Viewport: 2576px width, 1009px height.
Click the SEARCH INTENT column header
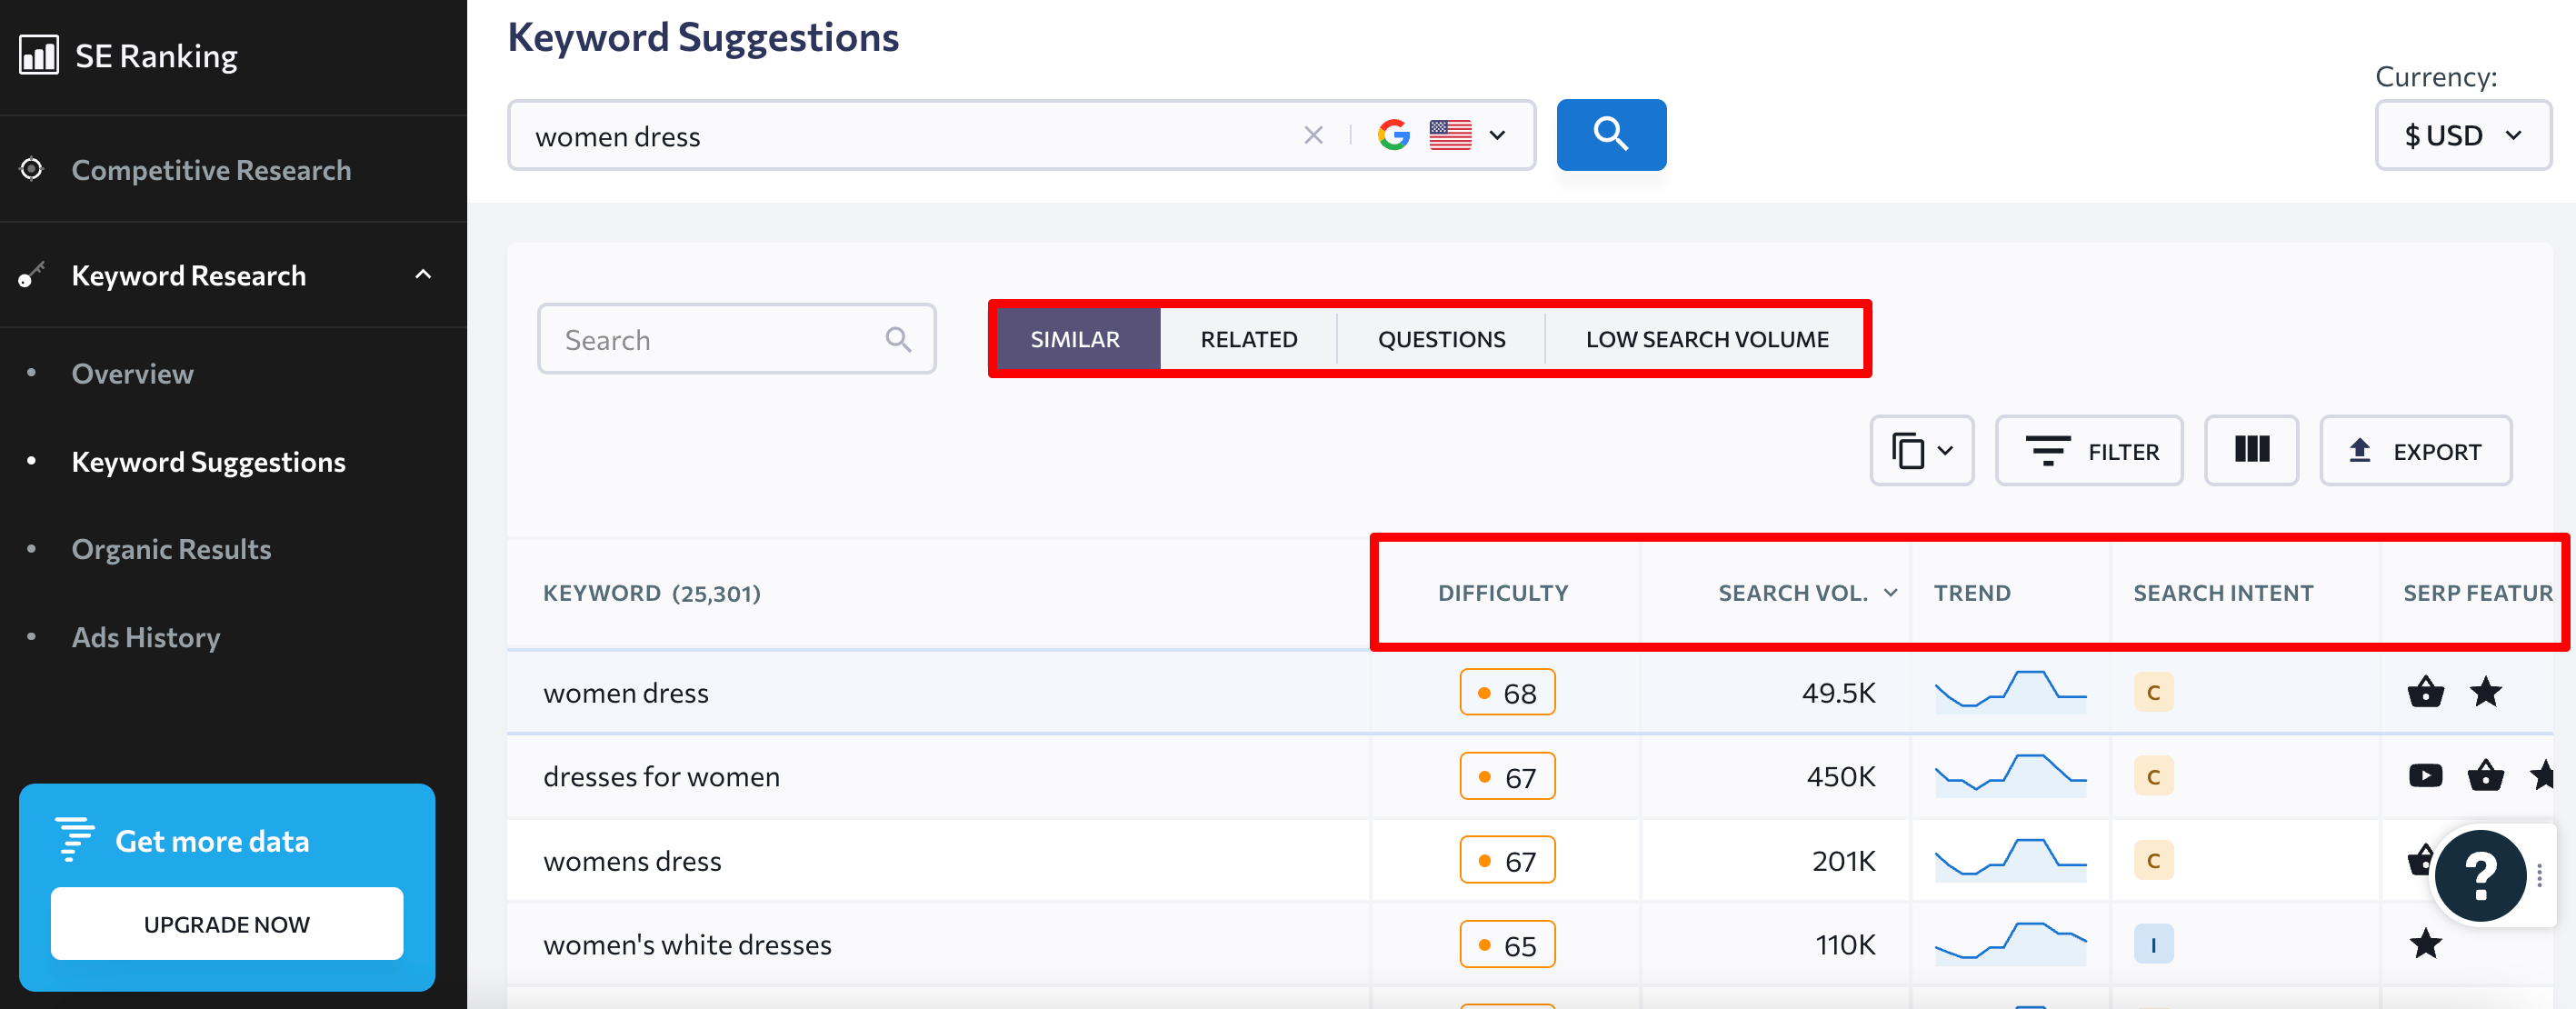coord(2222,593)
